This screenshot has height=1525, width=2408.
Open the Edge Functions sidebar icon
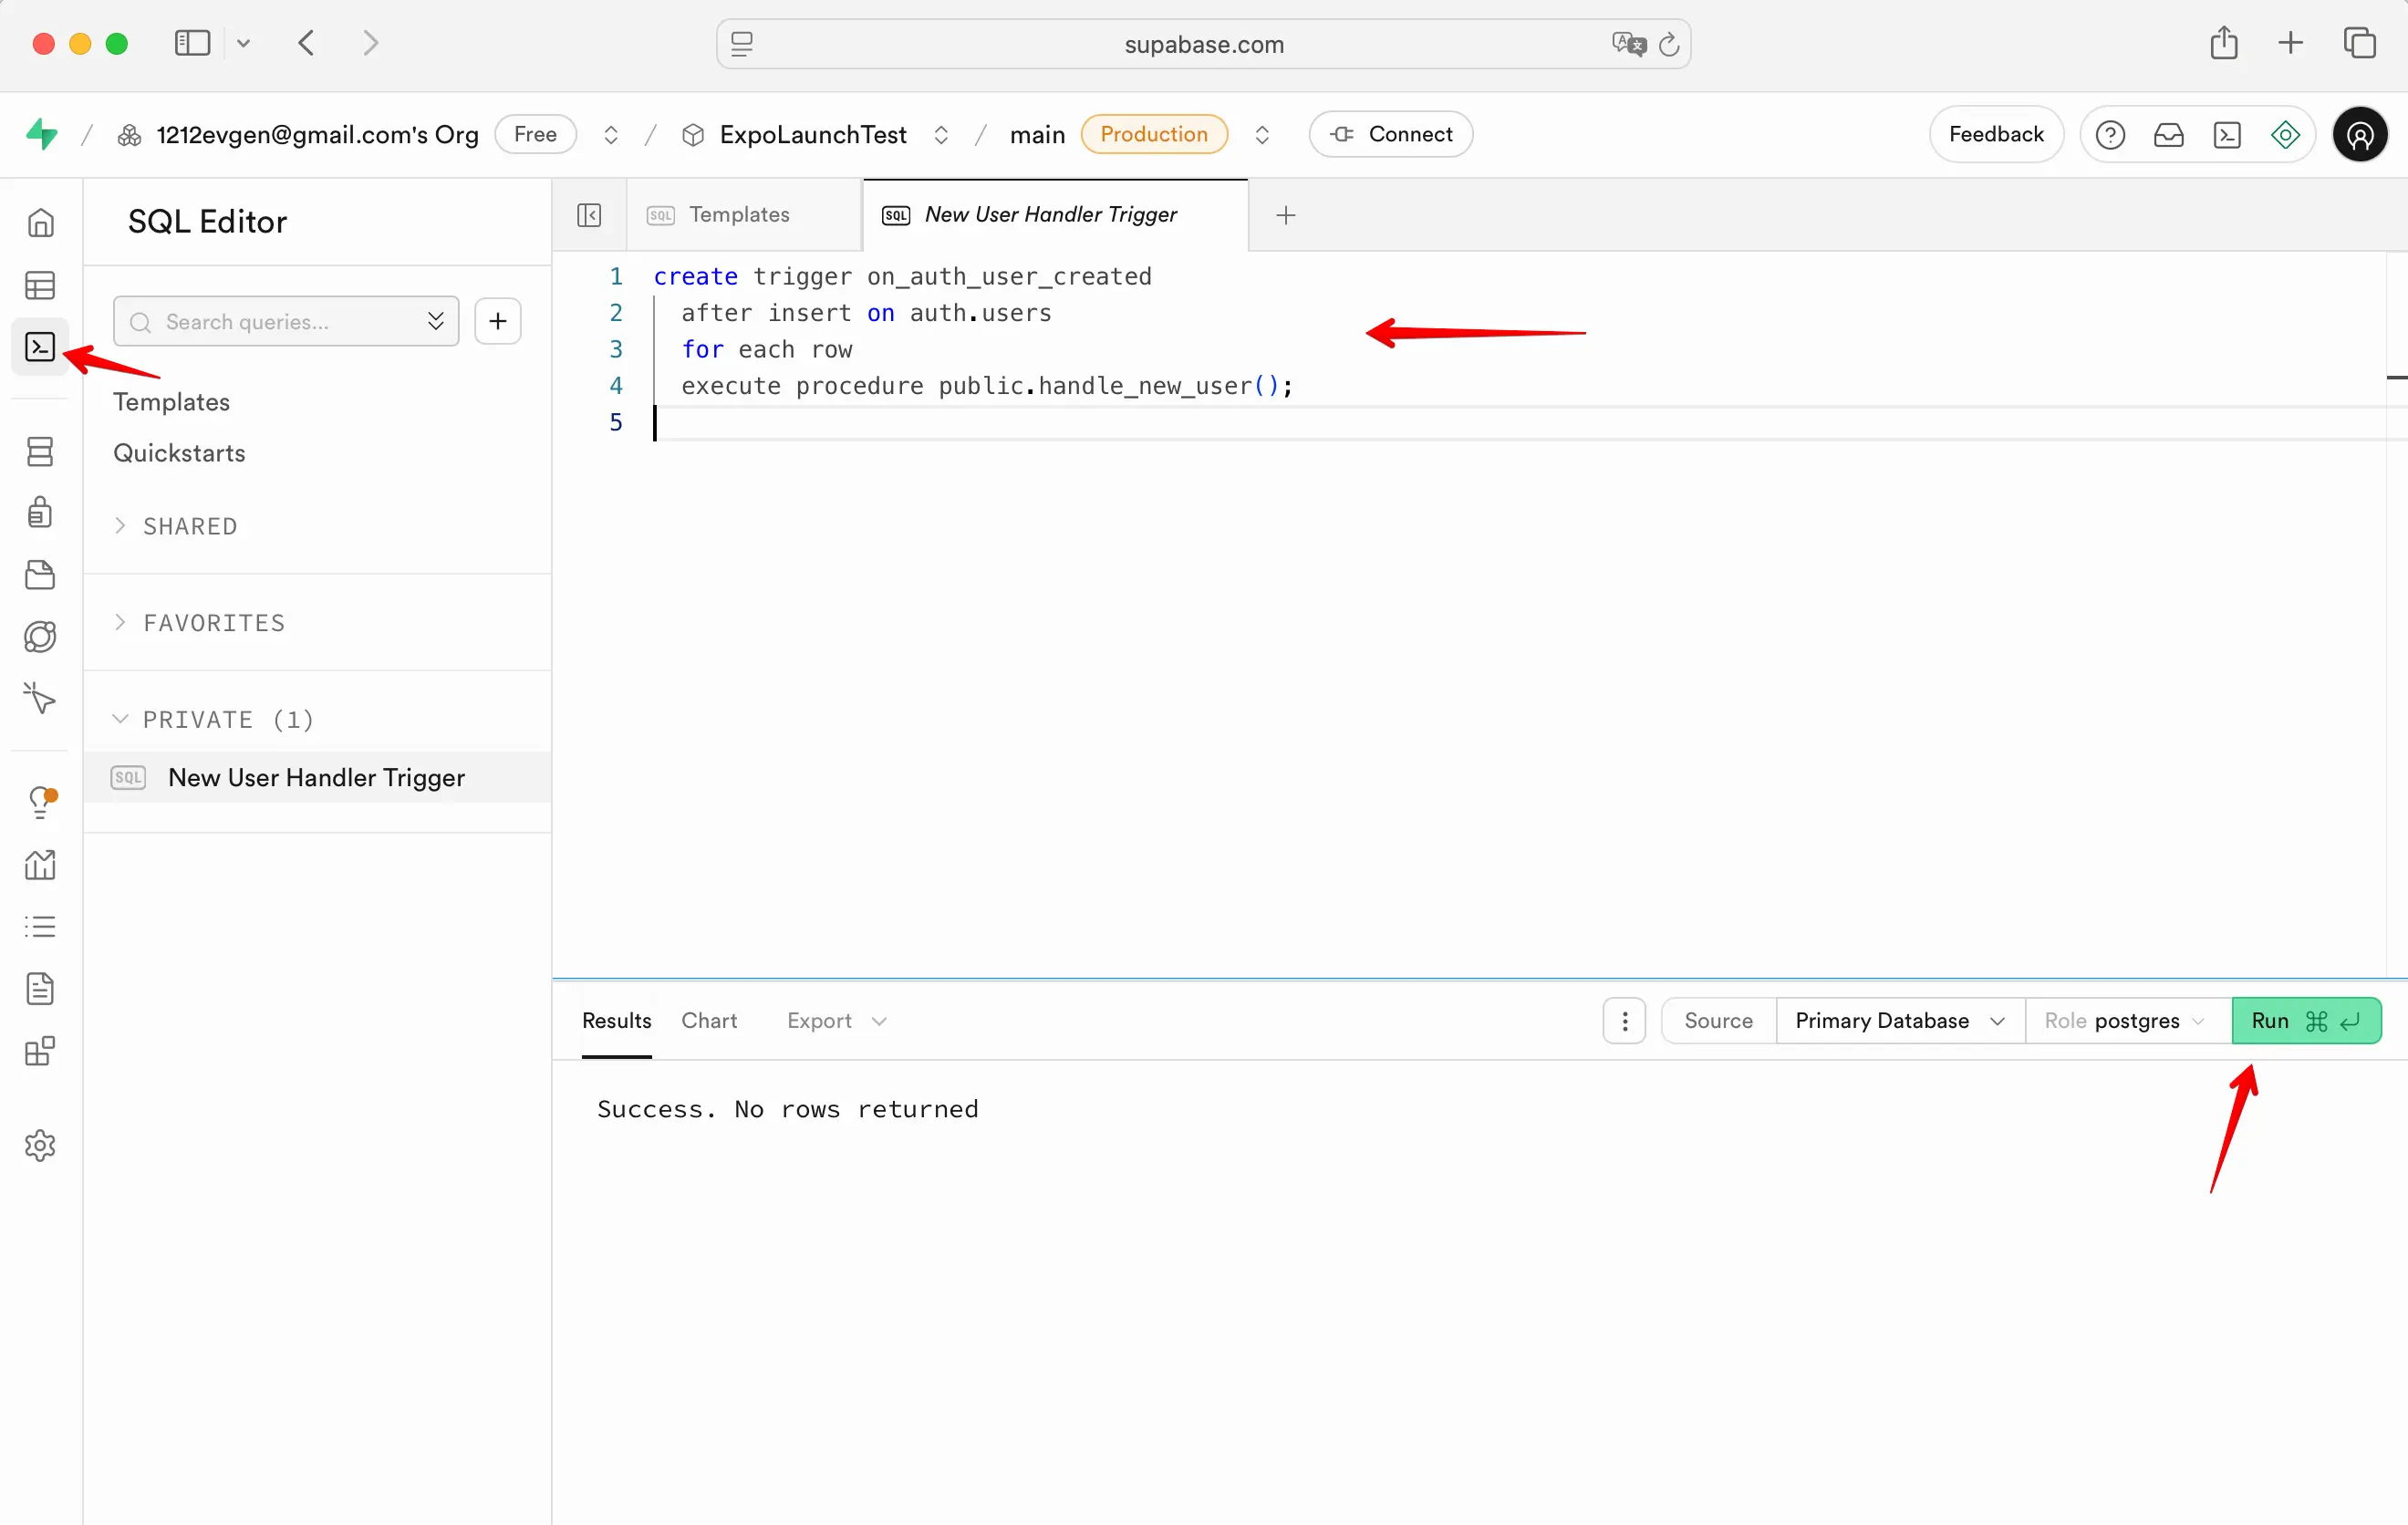[40, 637]
